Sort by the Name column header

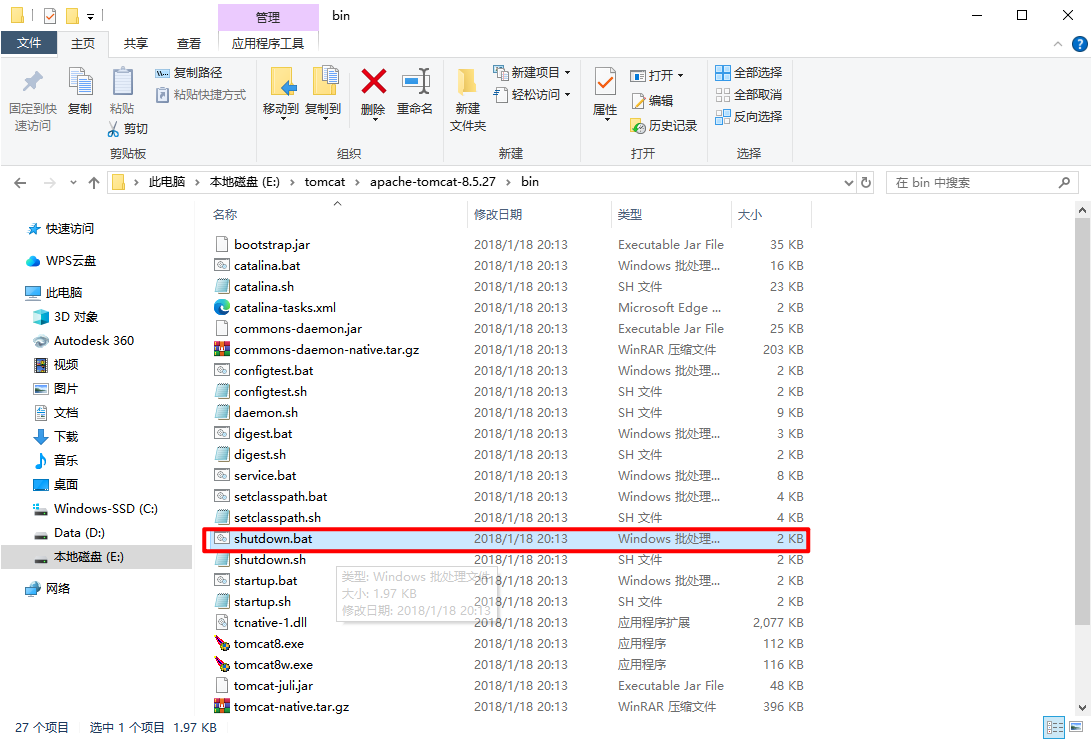tap(225, 214)
